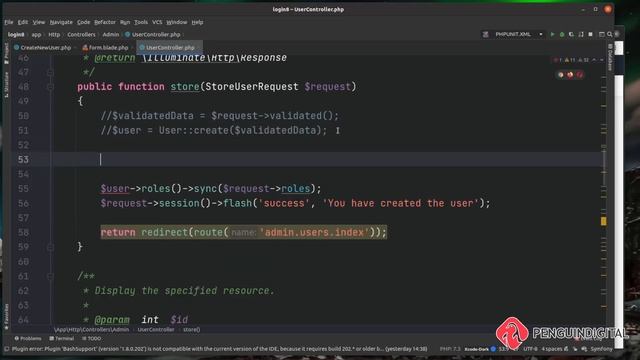Screen dimensions: 640x360
Task: Click the error count in the inspections widget
Action: [x=558, y=60]
